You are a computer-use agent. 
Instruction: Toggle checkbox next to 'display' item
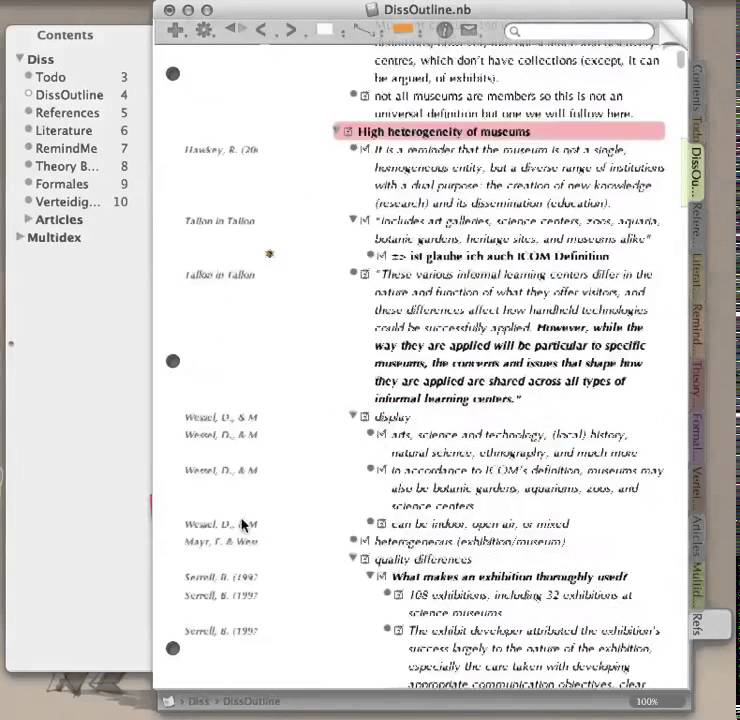[x=365, y=417]
